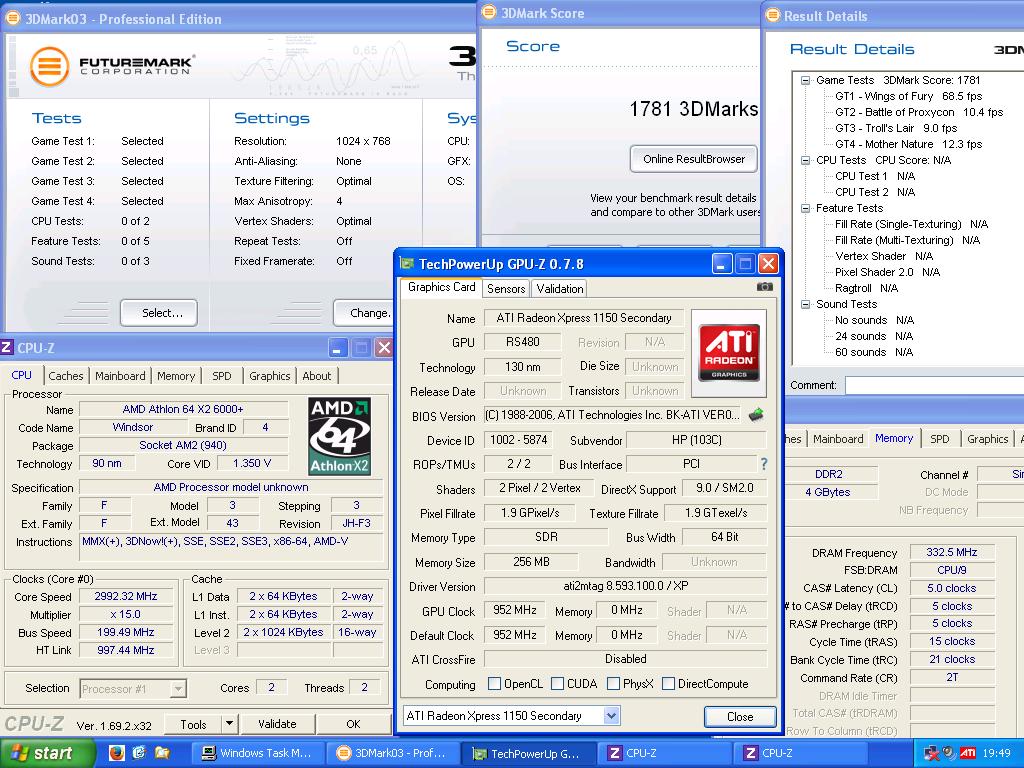Open the Processor #1 selection dropdown
The height and width of the screenshot is (768, 1024).
178,688
